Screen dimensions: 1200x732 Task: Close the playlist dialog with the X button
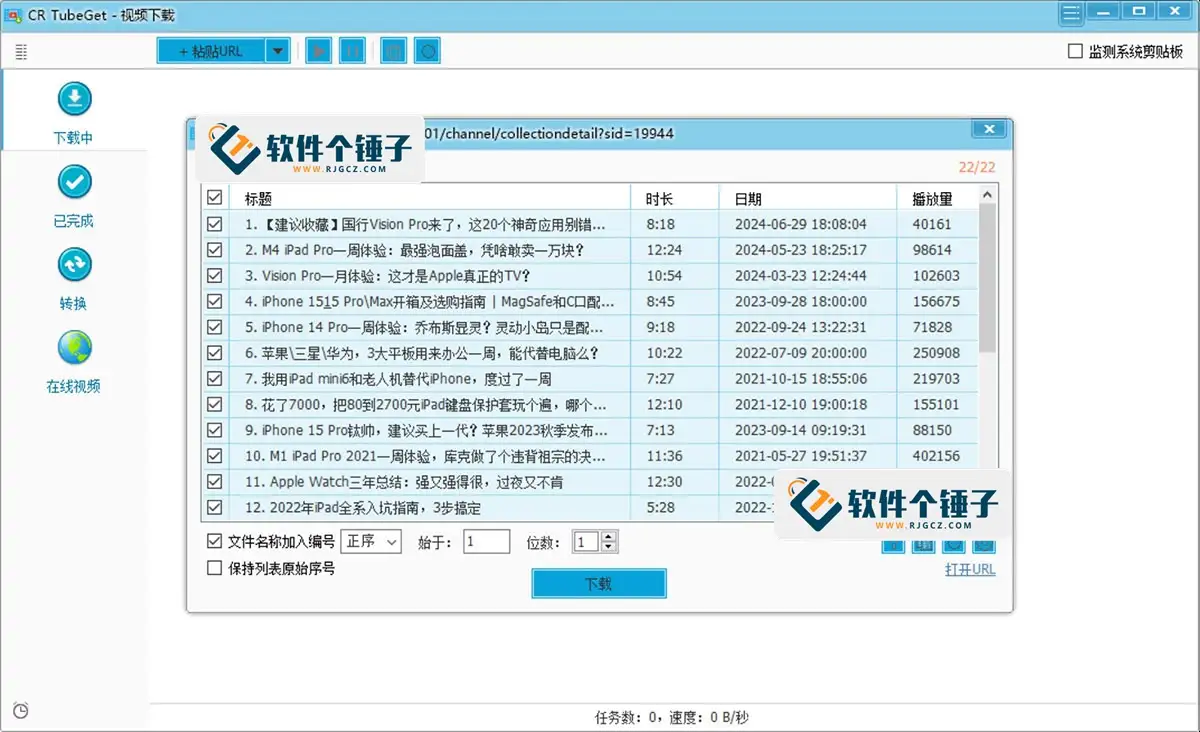pos(989,129)
